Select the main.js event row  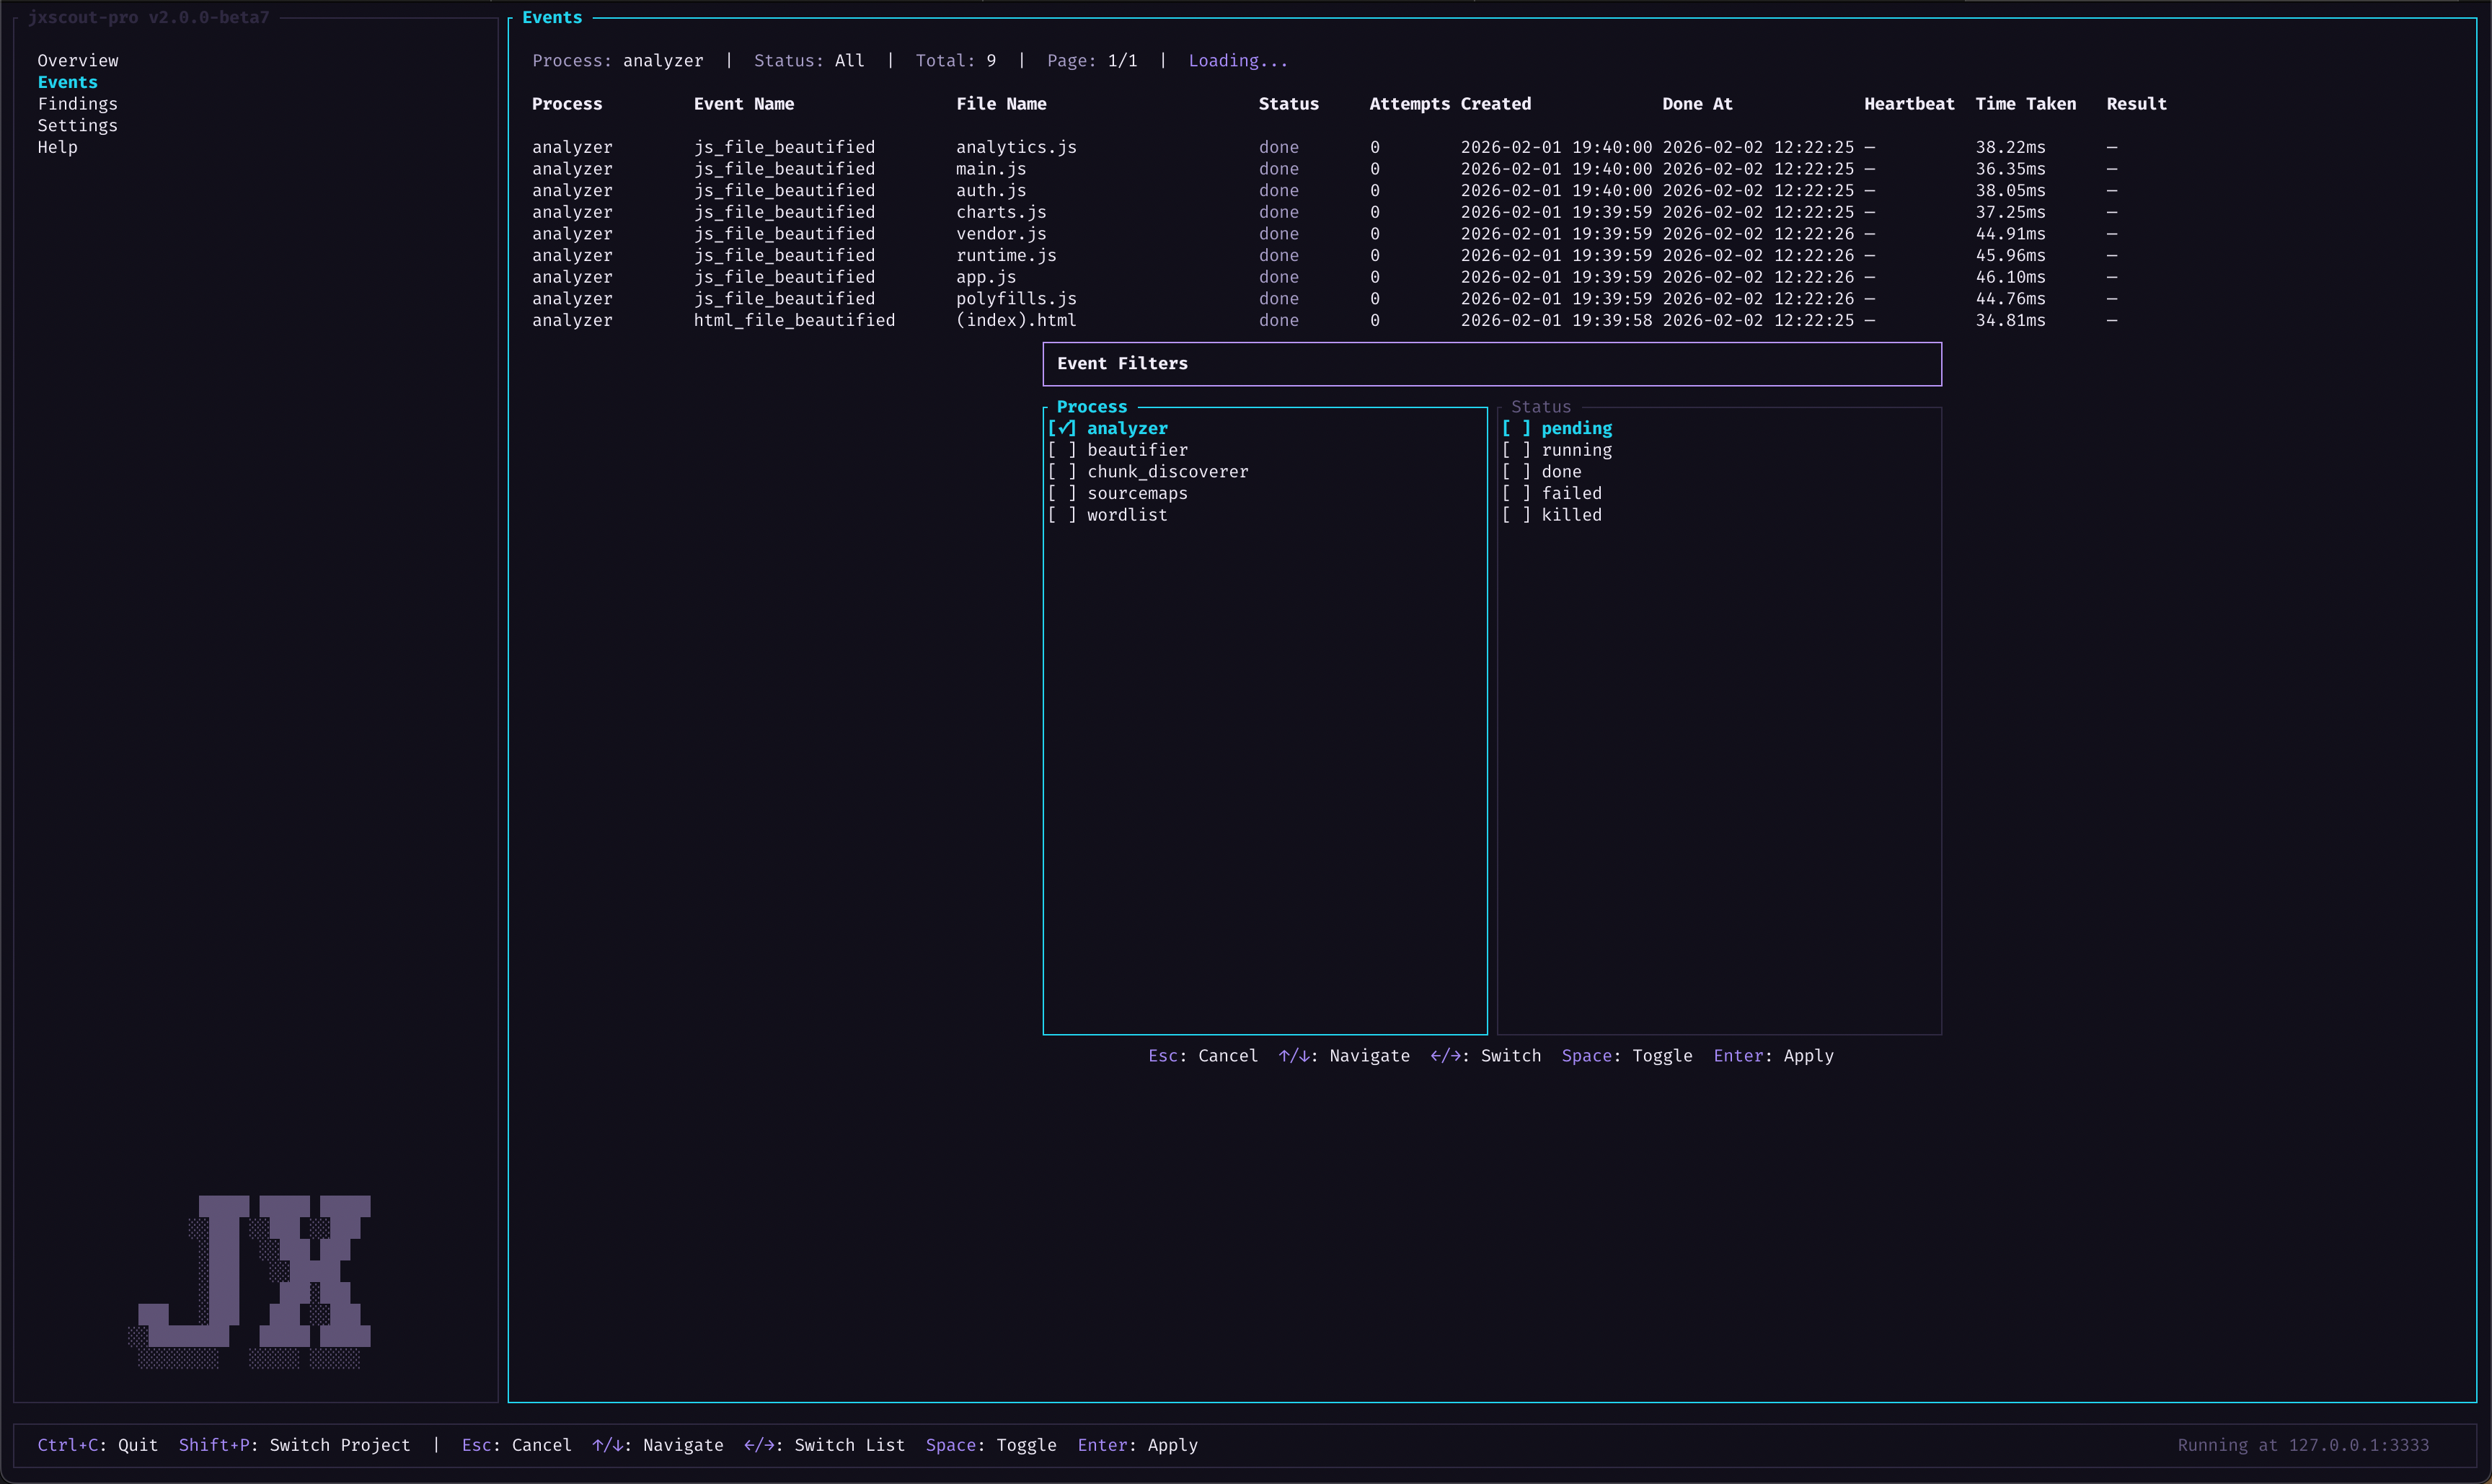point(1325,169)
